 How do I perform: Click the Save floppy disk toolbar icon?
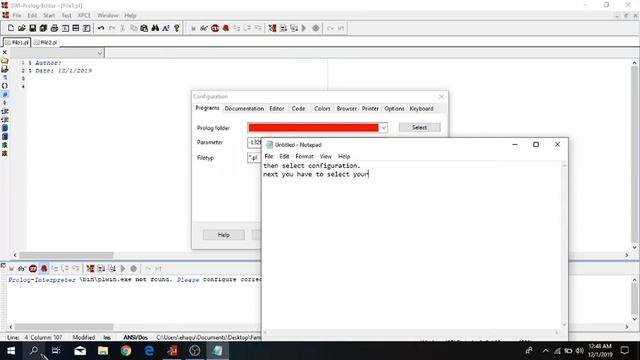(33, 28)
